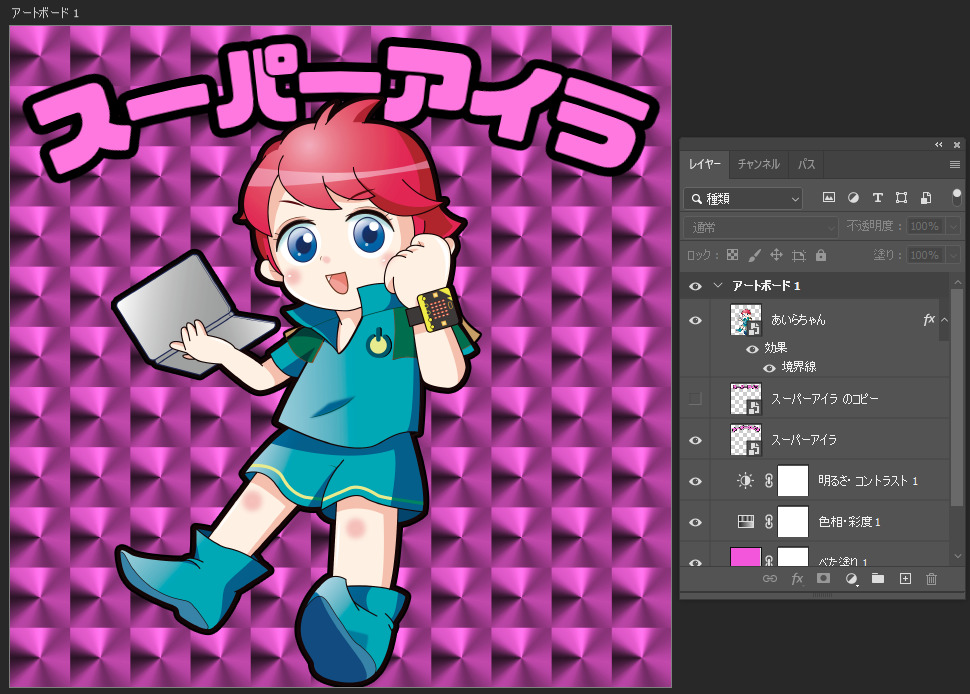This screenshot has width=970, height=694.
Task: Open the Layers panel flyout menu
Action: click(955, 165)
